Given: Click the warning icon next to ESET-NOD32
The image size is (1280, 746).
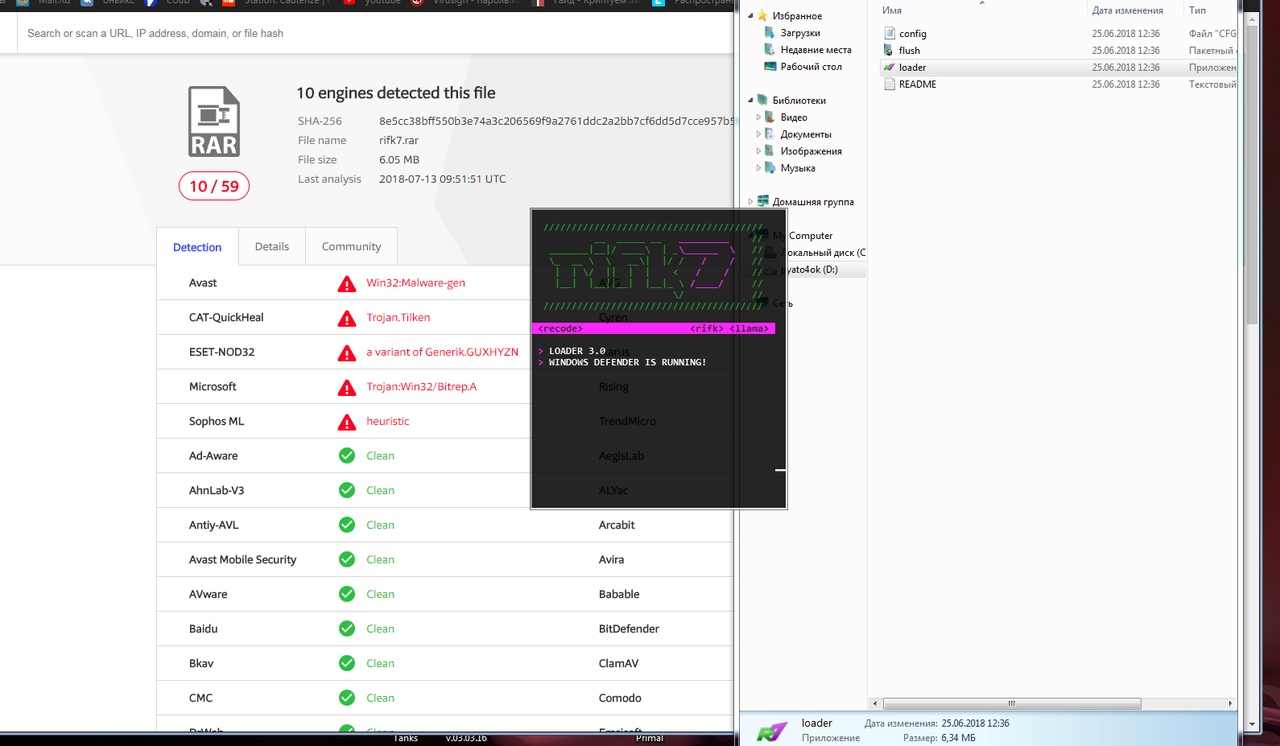Looking at the screenshot, I should click(347, 353).
